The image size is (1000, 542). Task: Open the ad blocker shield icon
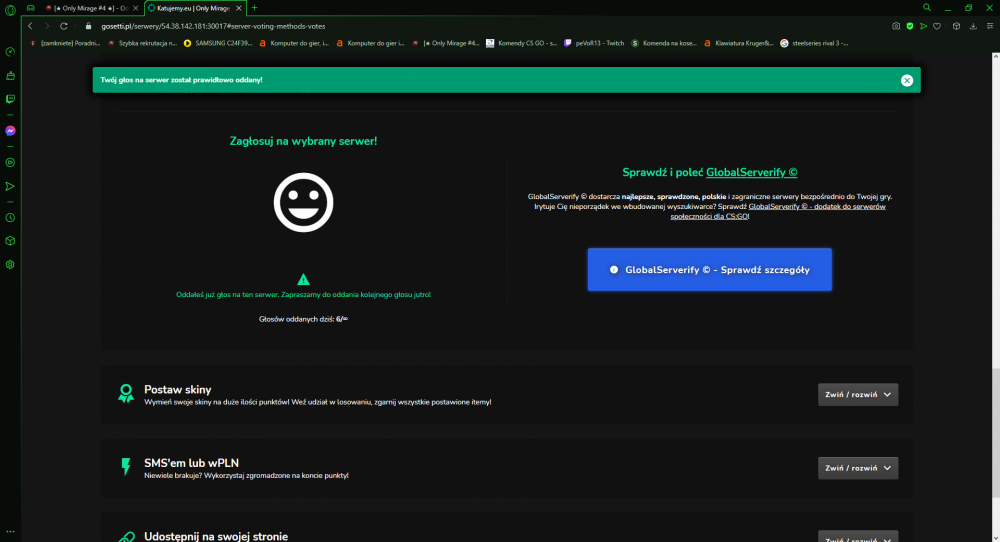tap(910, 26)
